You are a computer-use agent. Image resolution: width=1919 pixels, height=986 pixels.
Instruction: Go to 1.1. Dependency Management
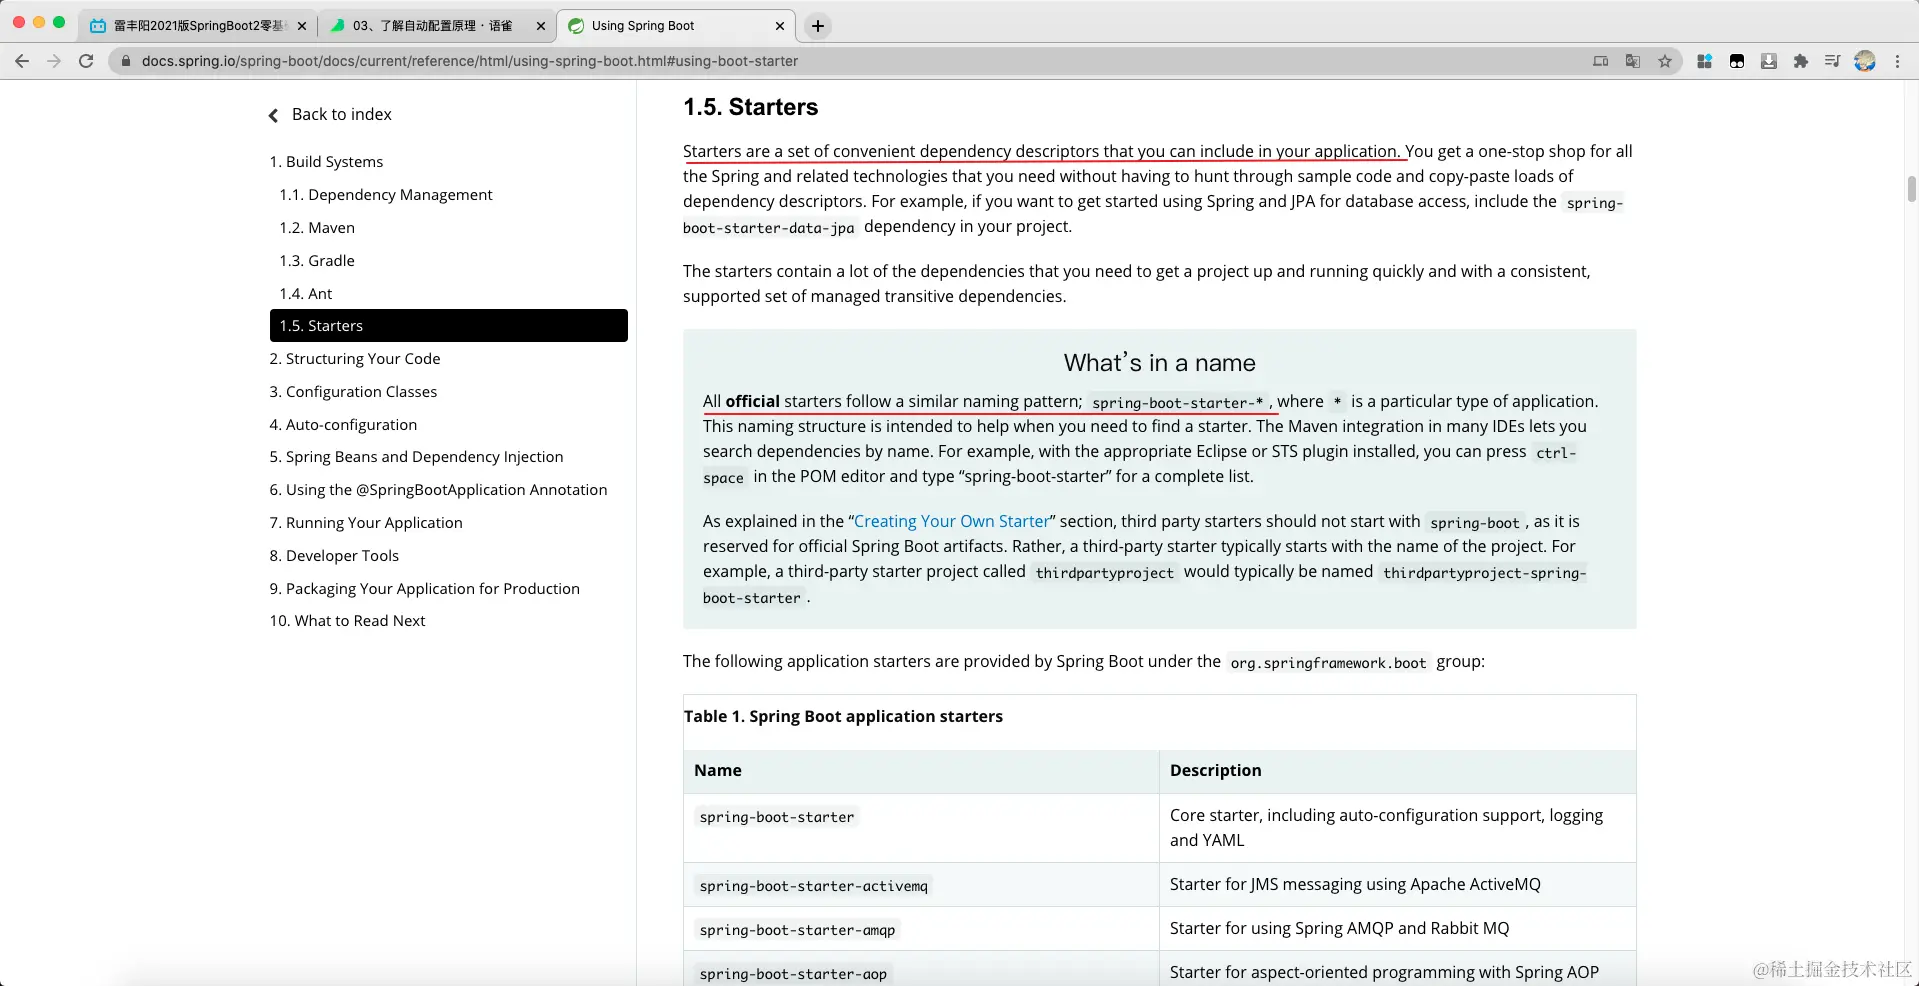(x=386, y=195)
